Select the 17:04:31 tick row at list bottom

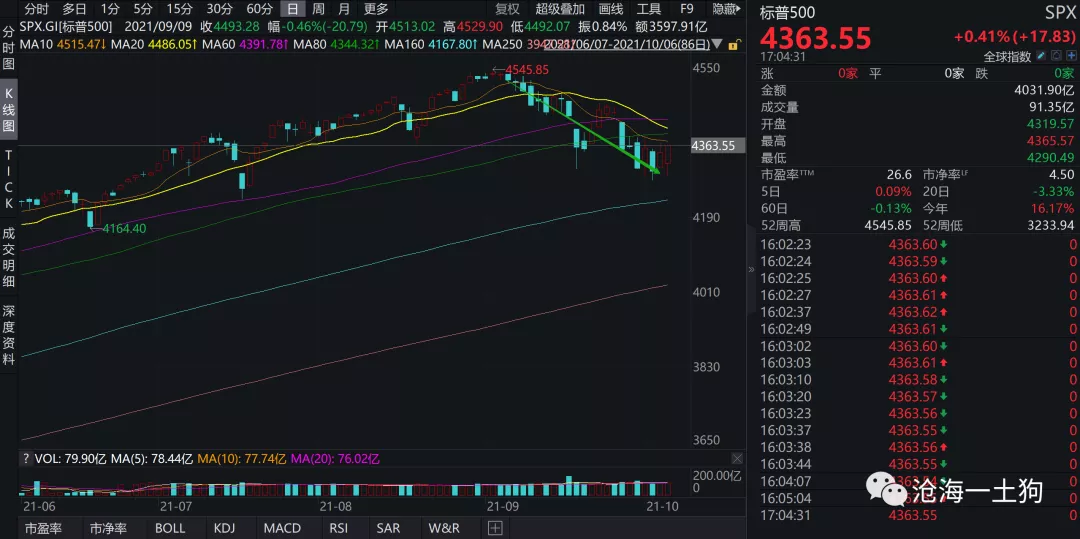click(x=918, y=516)
